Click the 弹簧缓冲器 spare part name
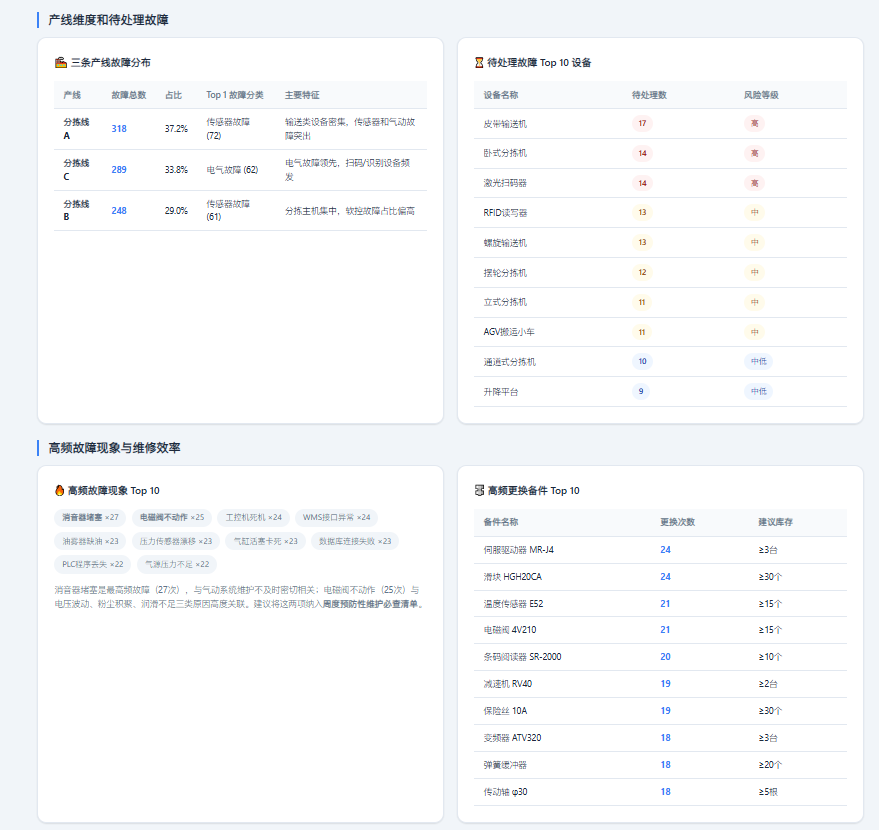Screen dimensions: 879x830 505,765
